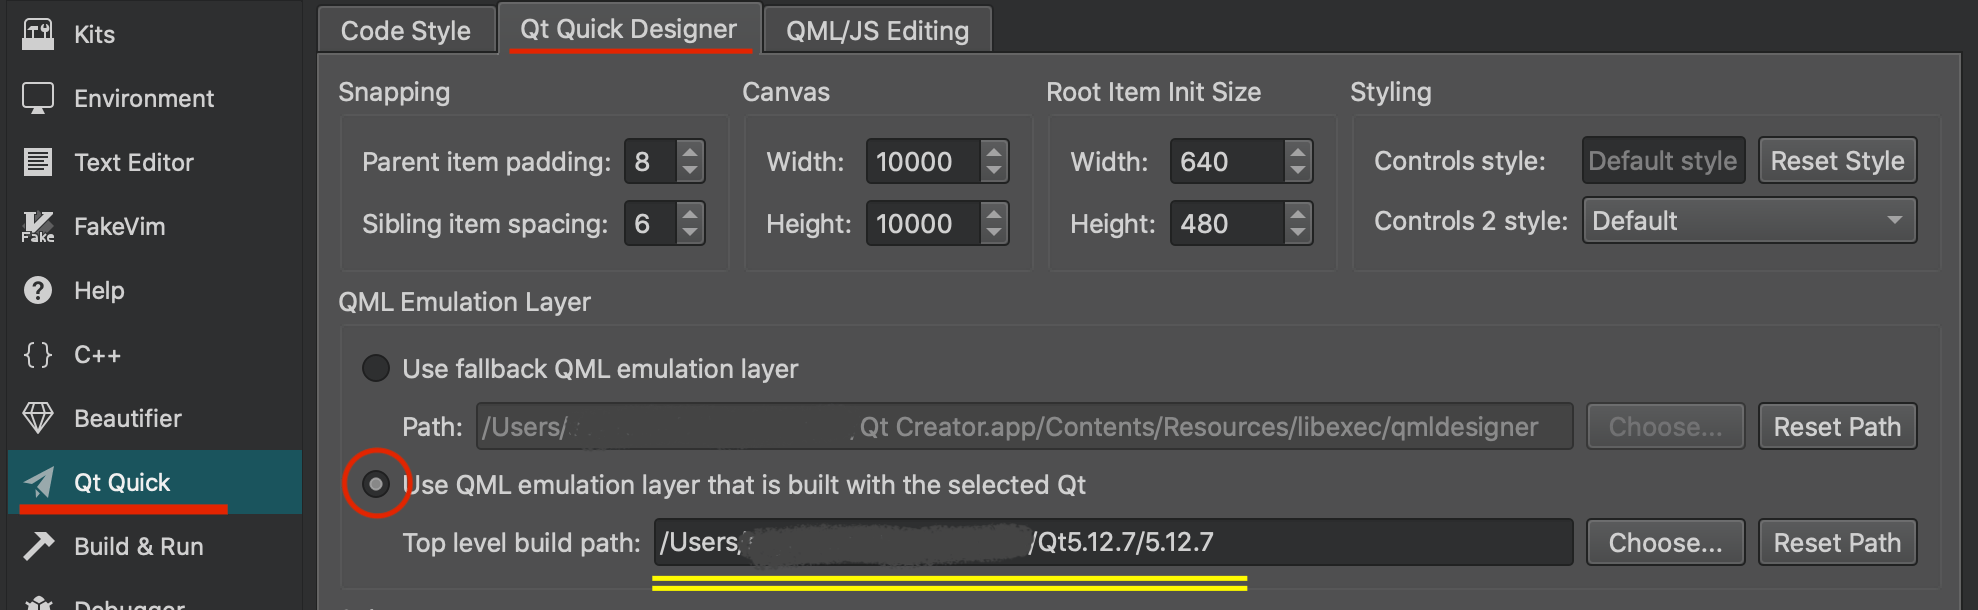Switch to the Code Style tab

pos(405,29)
